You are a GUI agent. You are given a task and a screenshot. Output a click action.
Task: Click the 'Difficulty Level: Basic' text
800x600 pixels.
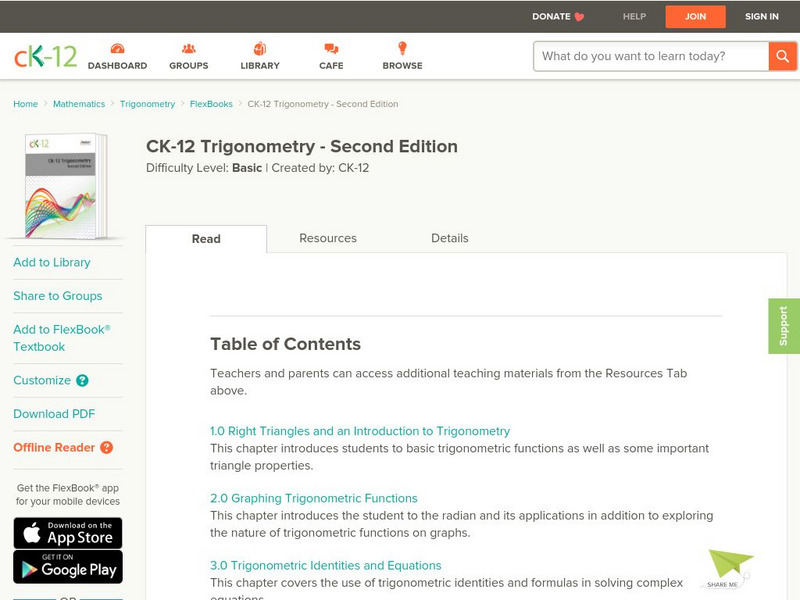pos(204,168)
